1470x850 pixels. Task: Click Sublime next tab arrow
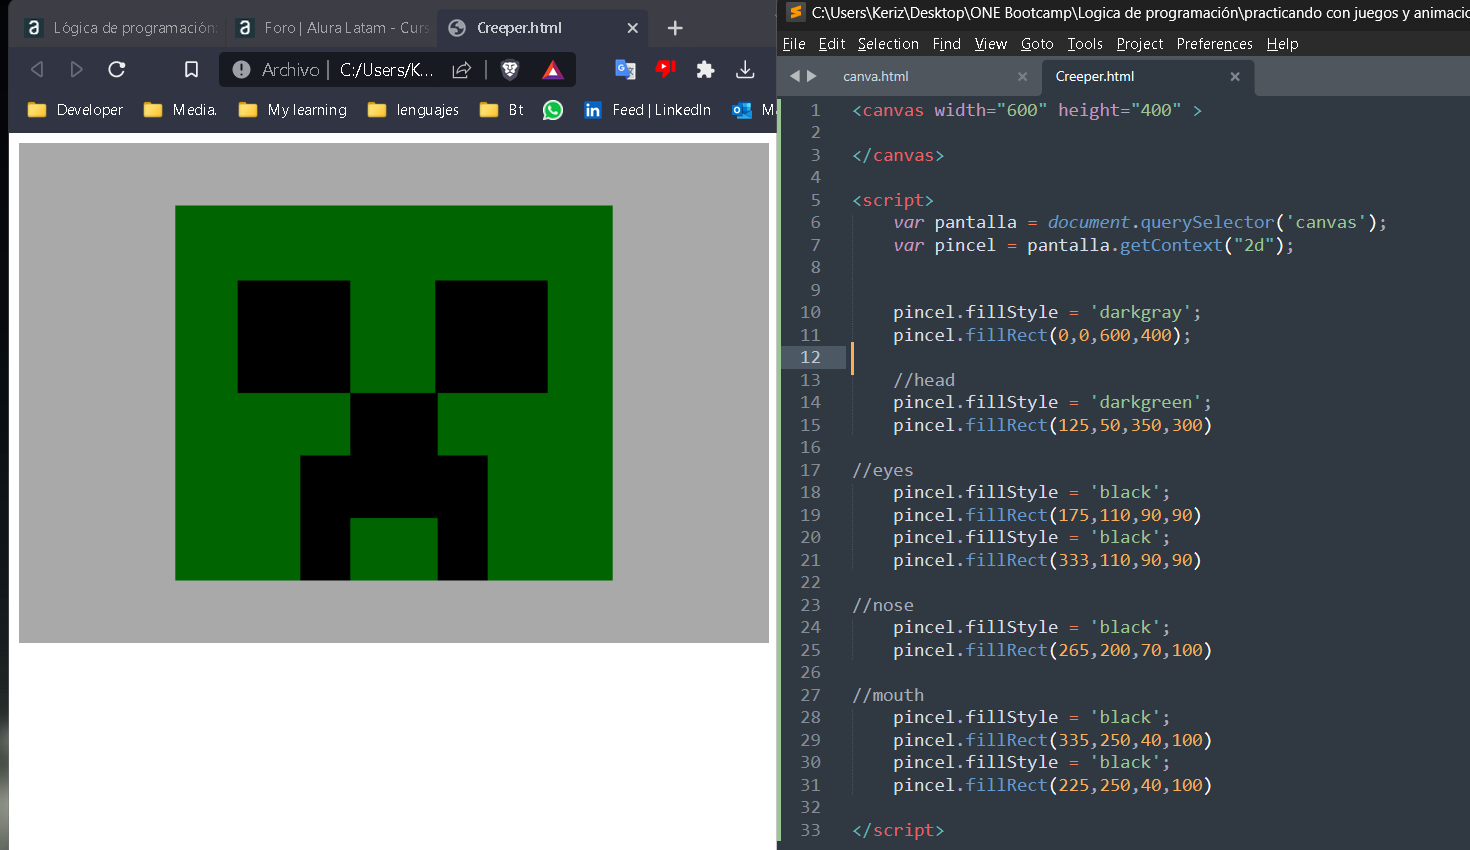pos(812,76)
